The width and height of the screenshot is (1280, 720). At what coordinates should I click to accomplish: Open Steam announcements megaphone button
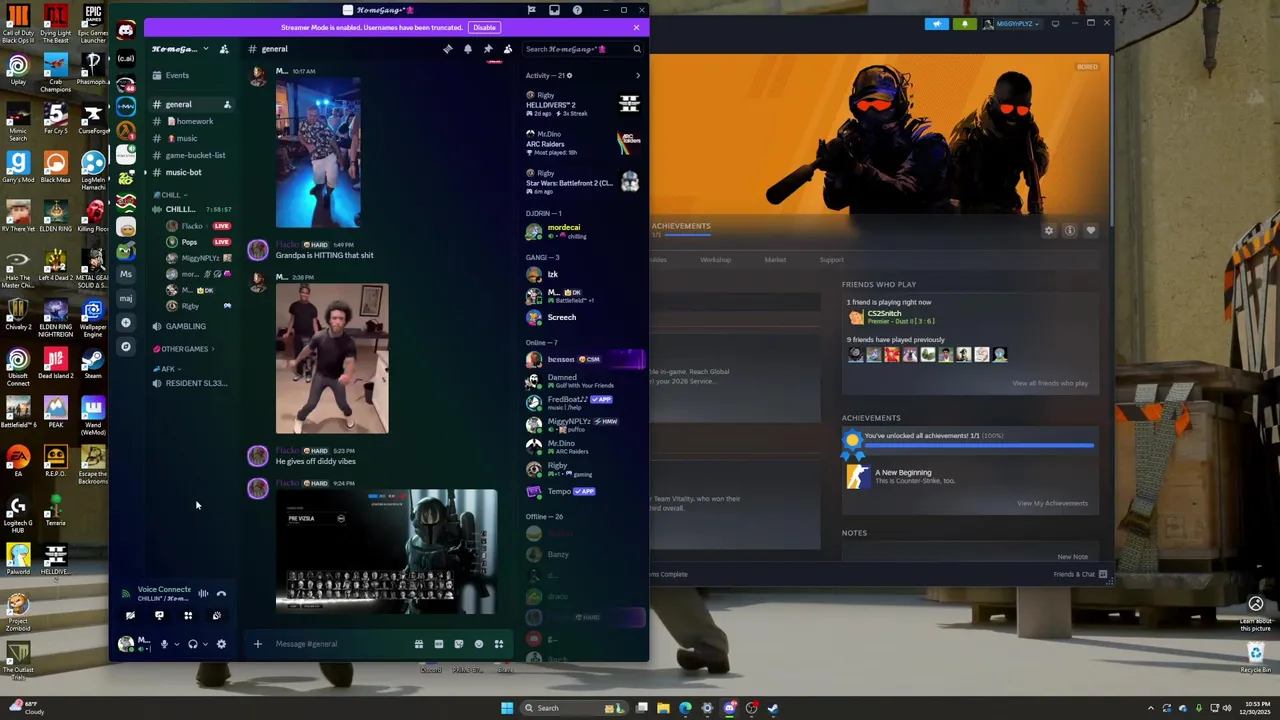(x=937, y=24)
